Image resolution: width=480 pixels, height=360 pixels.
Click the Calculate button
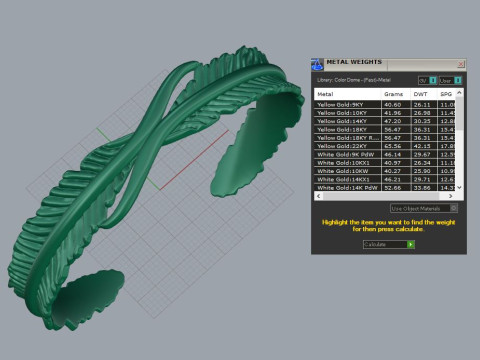[389, 244]
